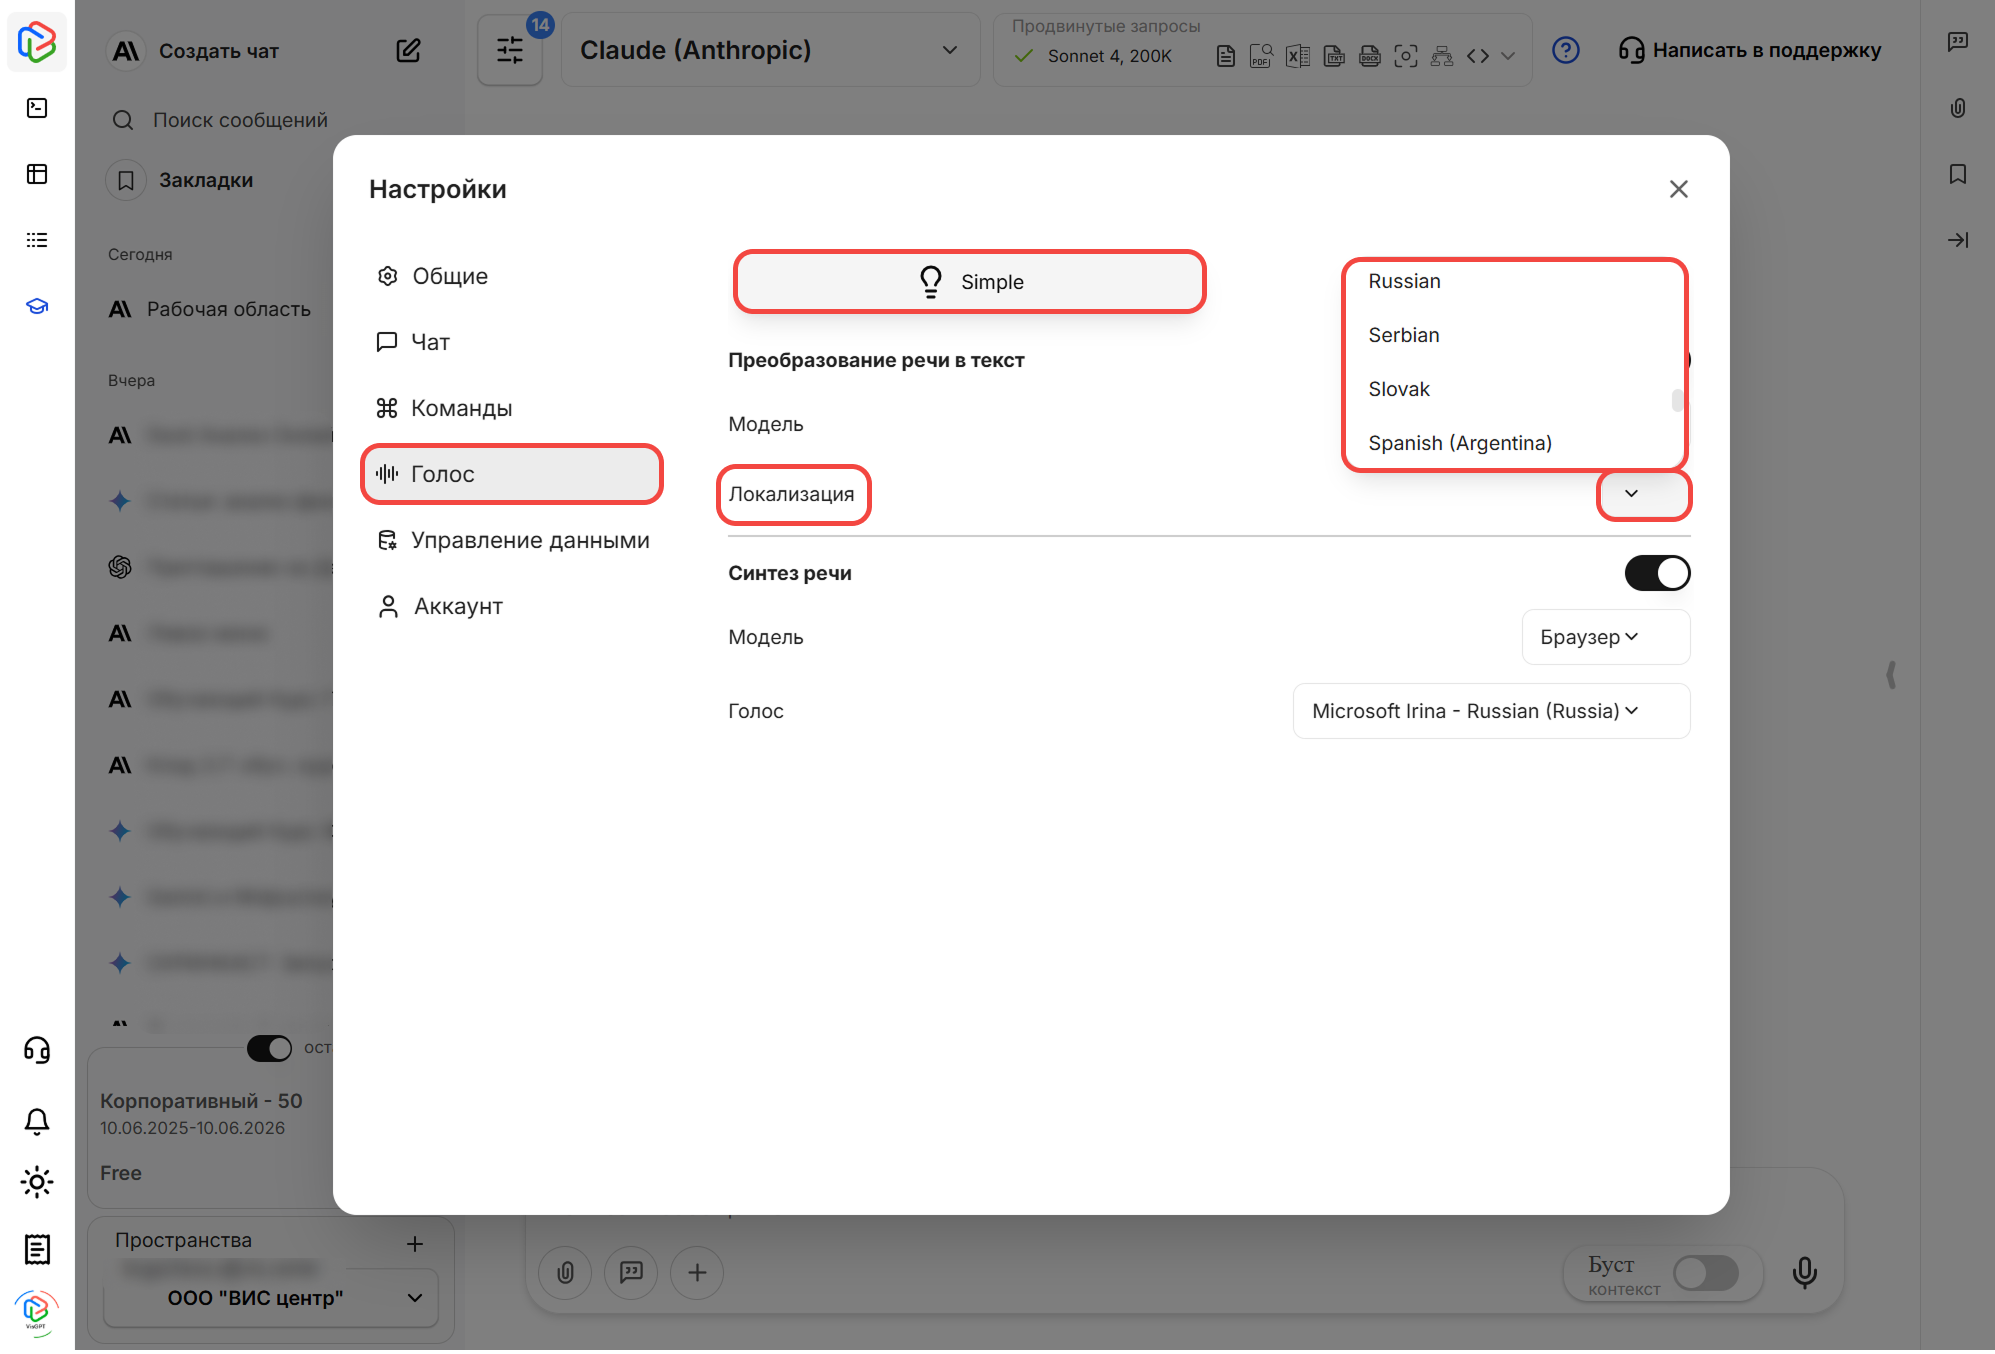The width and height of the screenshot is (1995, 1354).
Task: Click the headset support icon in left sidebar
Action: point(37,1050)
